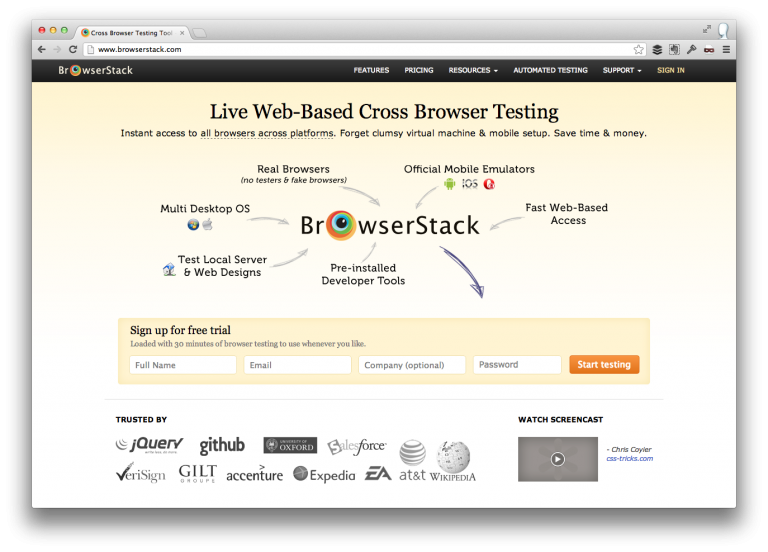Click the Multi Desktop OS label
The height and width of the screenshot is (552, 768).
click(205, 209)
